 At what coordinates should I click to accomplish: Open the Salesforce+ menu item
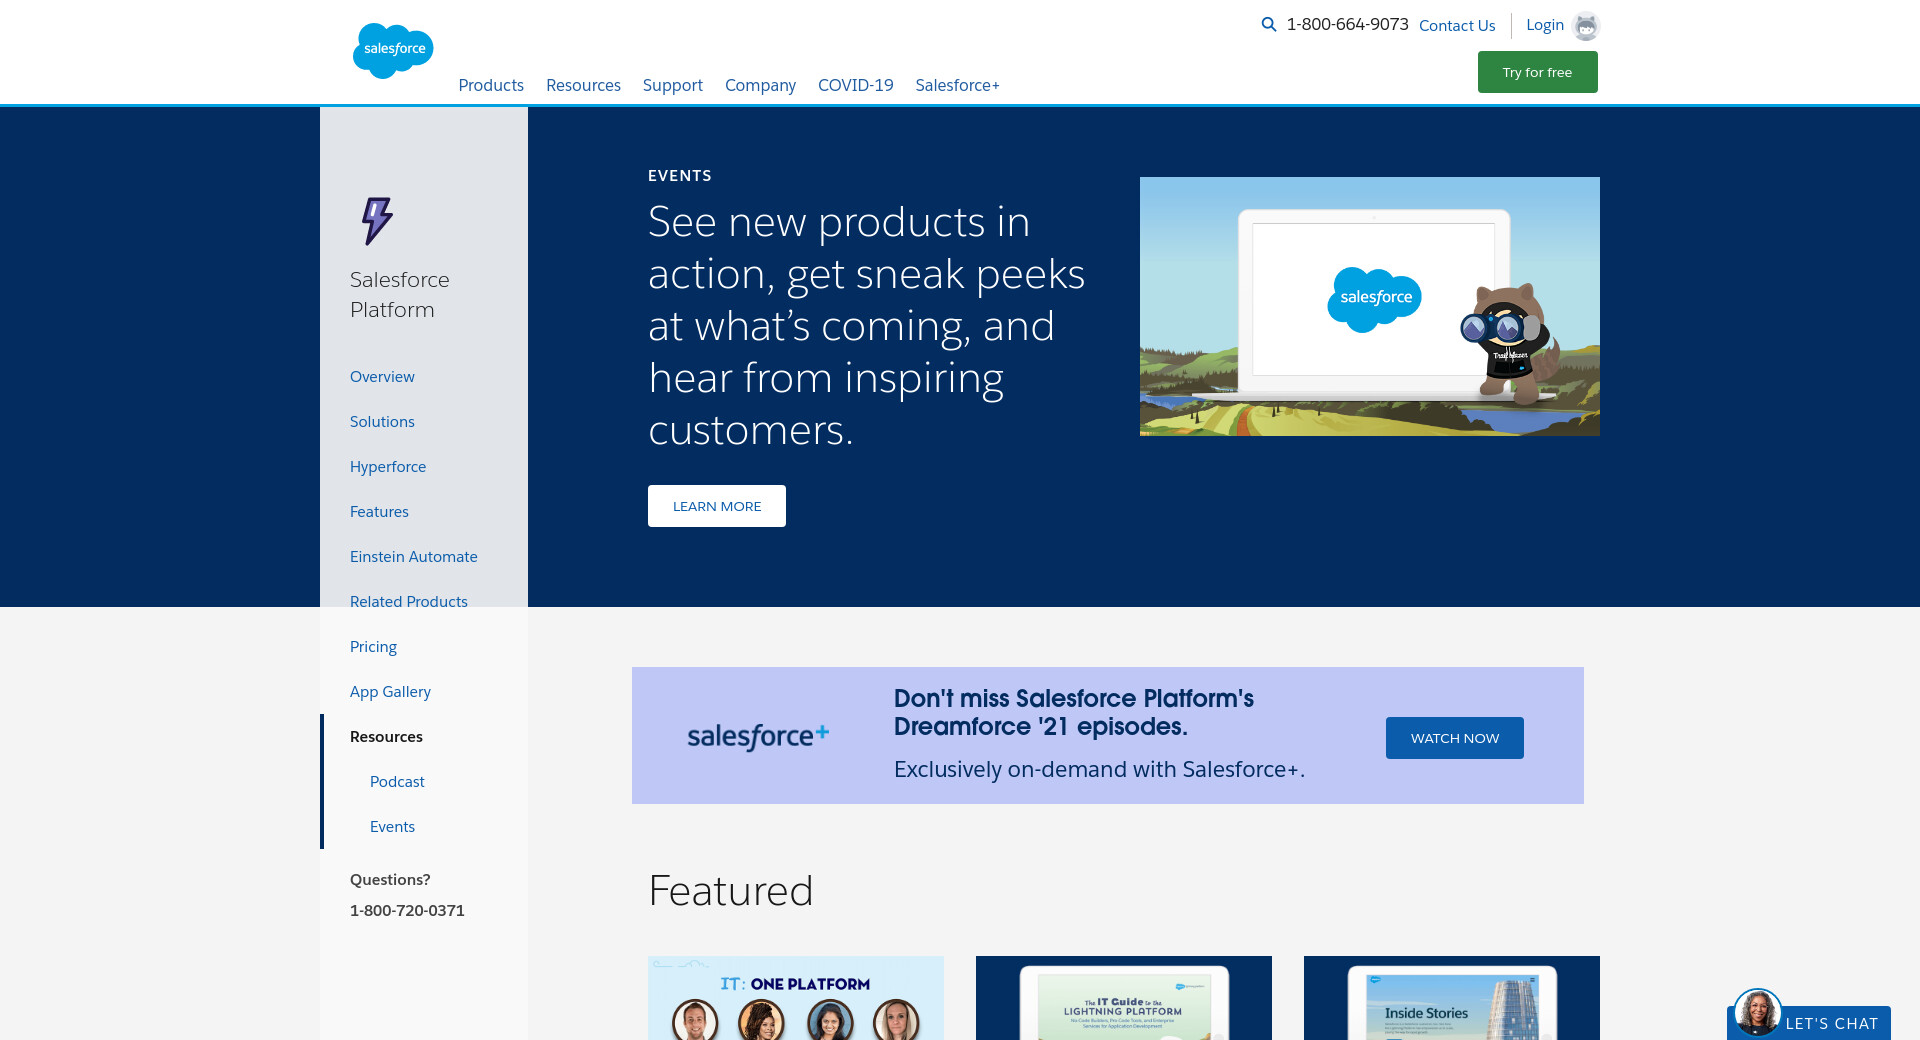(x=957, y=85)
